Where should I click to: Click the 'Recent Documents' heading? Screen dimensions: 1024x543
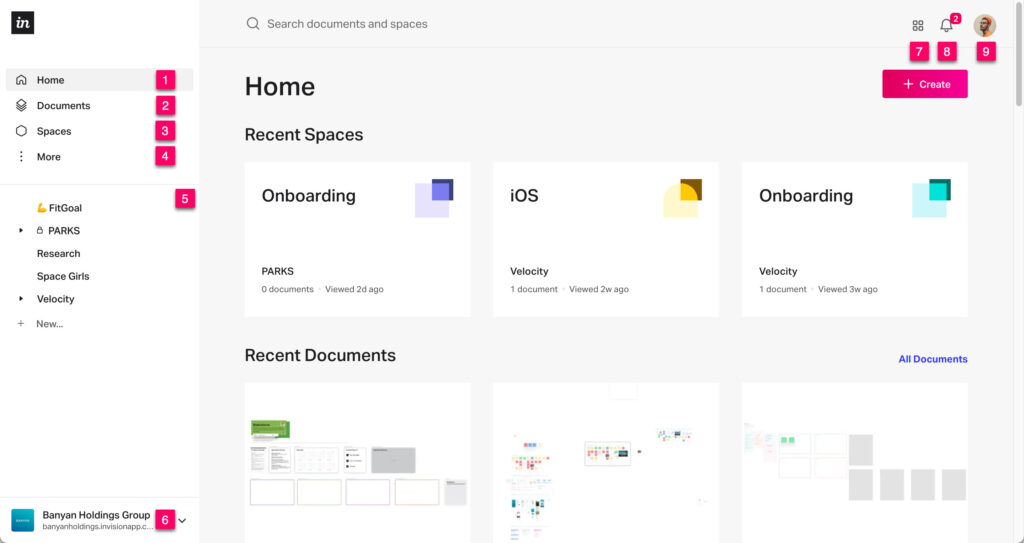tap(320, 355)
